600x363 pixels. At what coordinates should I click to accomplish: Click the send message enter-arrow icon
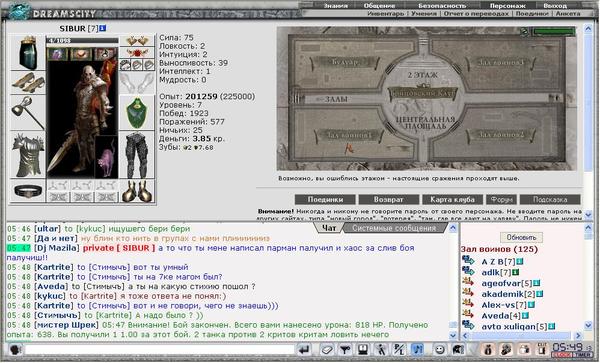[305, 349]
